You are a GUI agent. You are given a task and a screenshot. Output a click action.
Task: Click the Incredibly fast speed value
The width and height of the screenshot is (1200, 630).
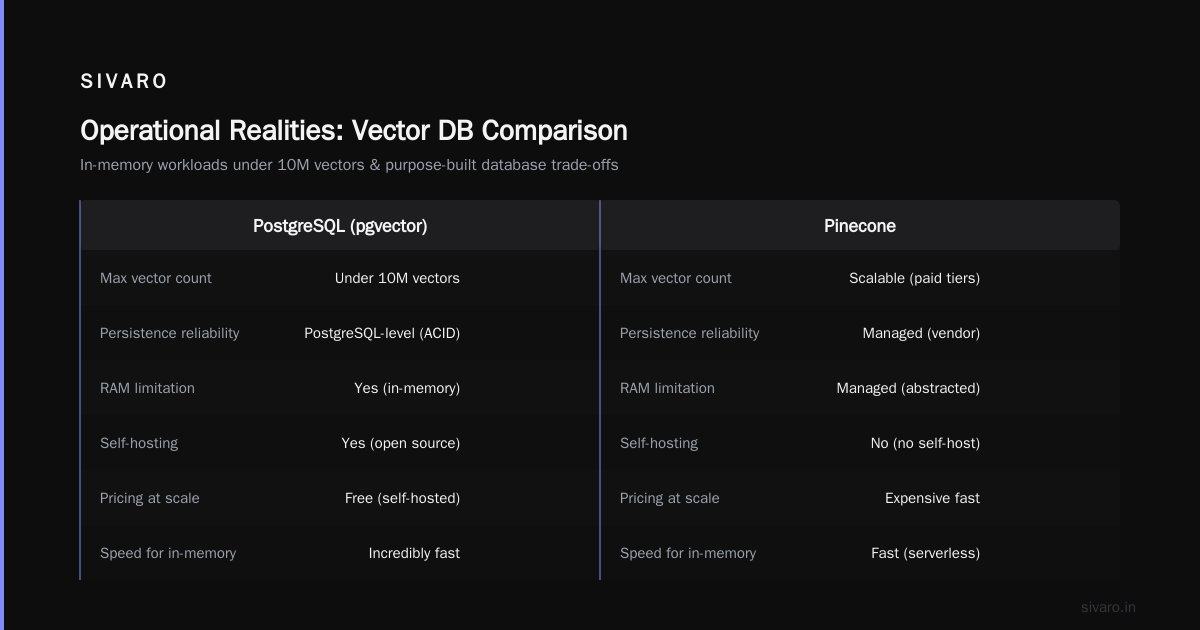pos(414,553)
